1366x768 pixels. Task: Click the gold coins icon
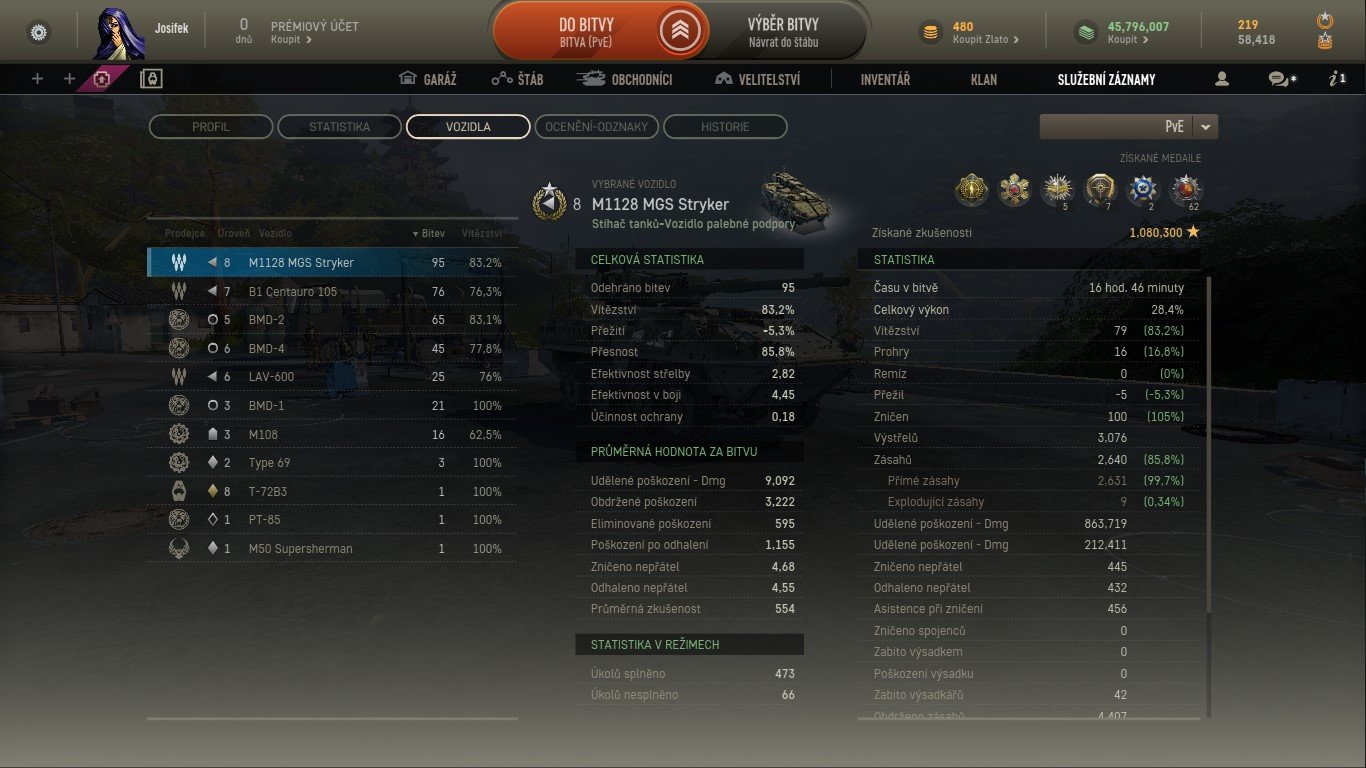[x=930, y=33]
